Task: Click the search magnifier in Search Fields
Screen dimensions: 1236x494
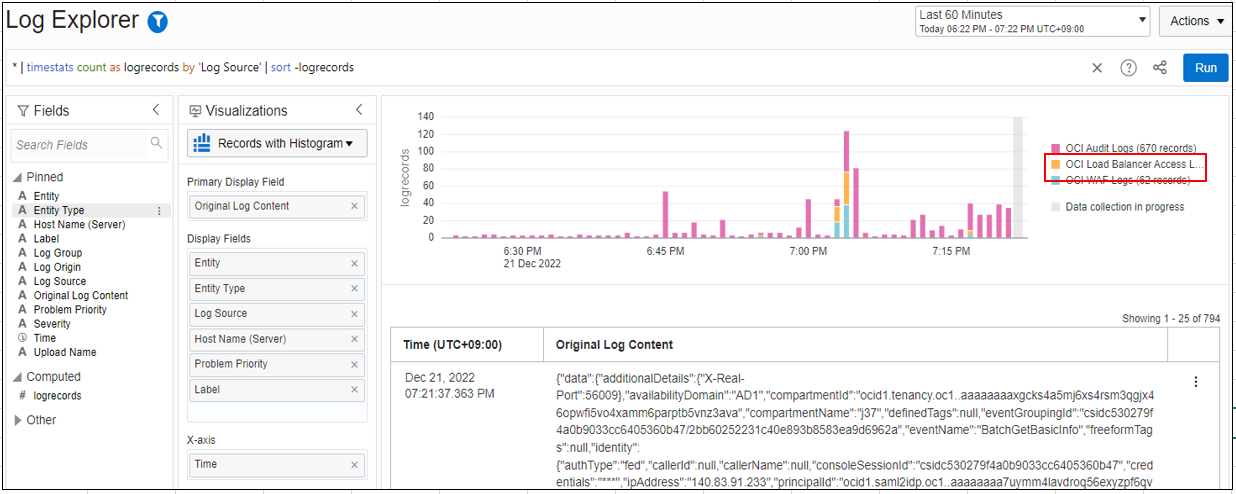Action: click(x=156, y=143)
